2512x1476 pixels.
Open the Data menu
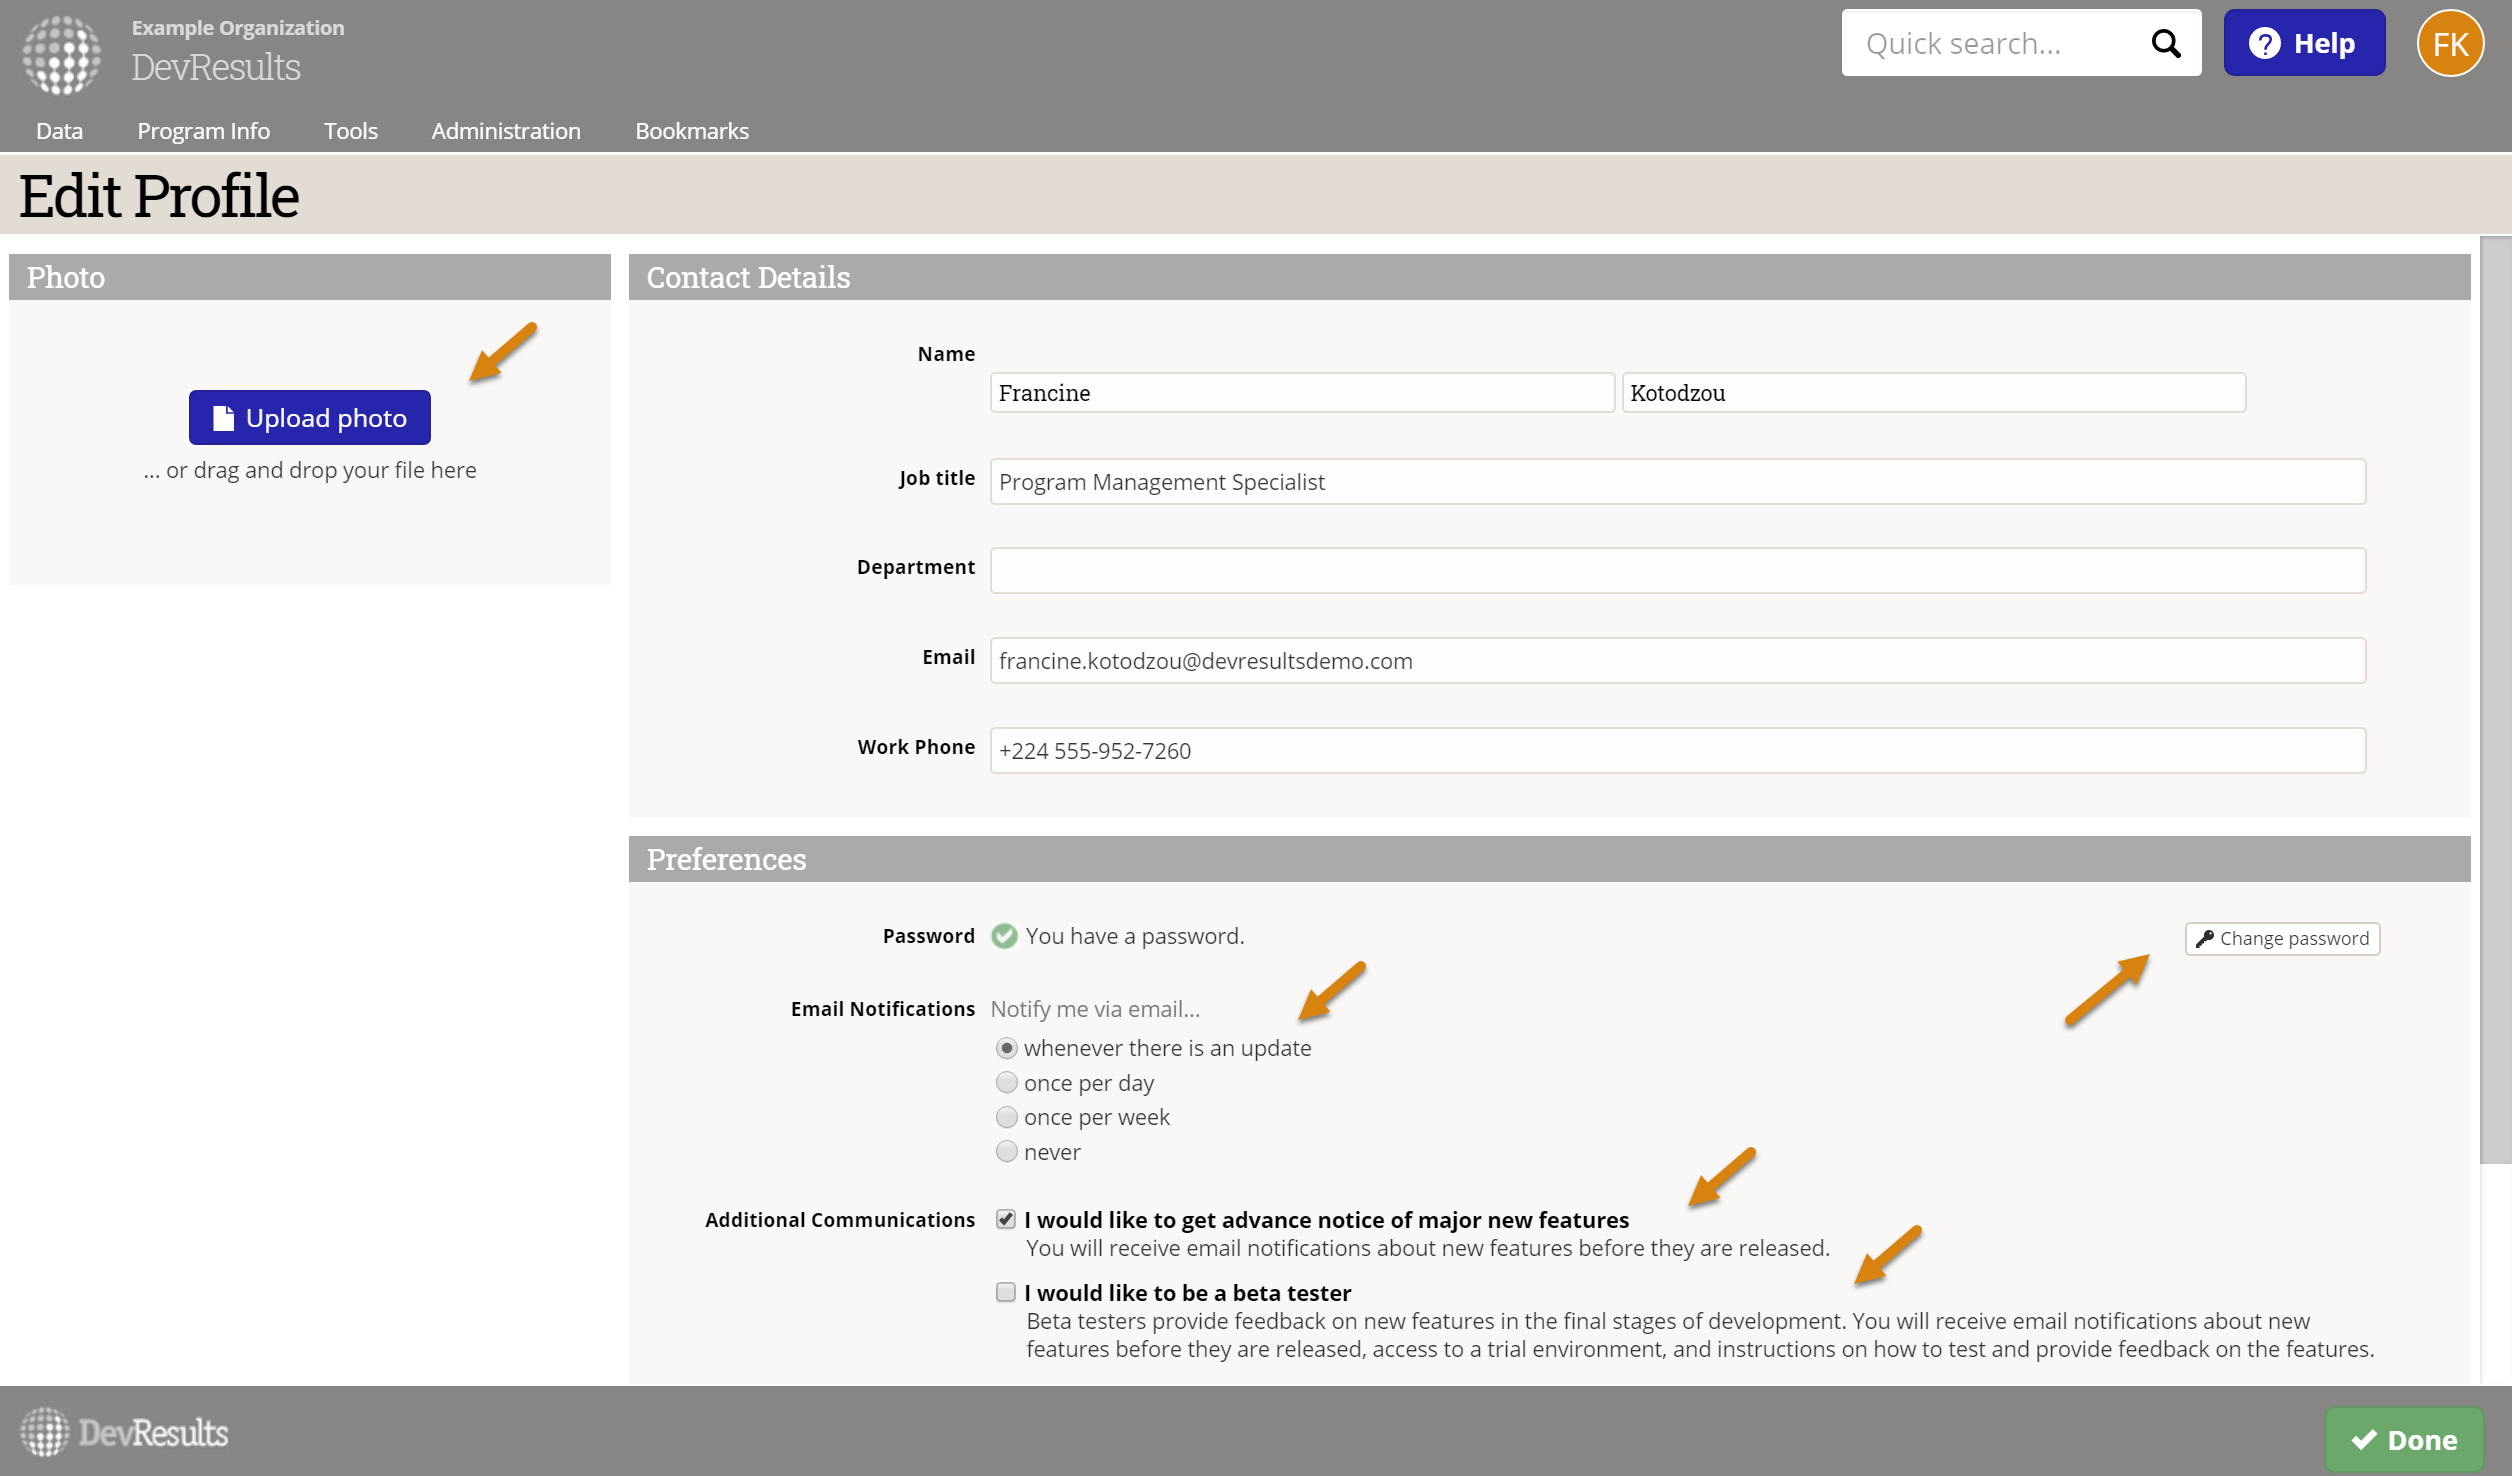click(59, 131)
